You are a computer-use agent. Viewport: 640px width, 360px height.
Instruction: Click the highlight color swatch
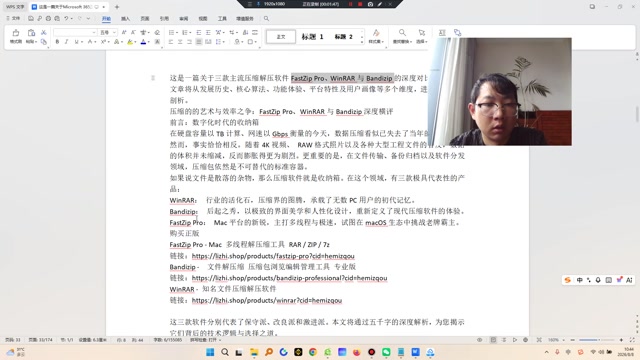tap(130, 42)
